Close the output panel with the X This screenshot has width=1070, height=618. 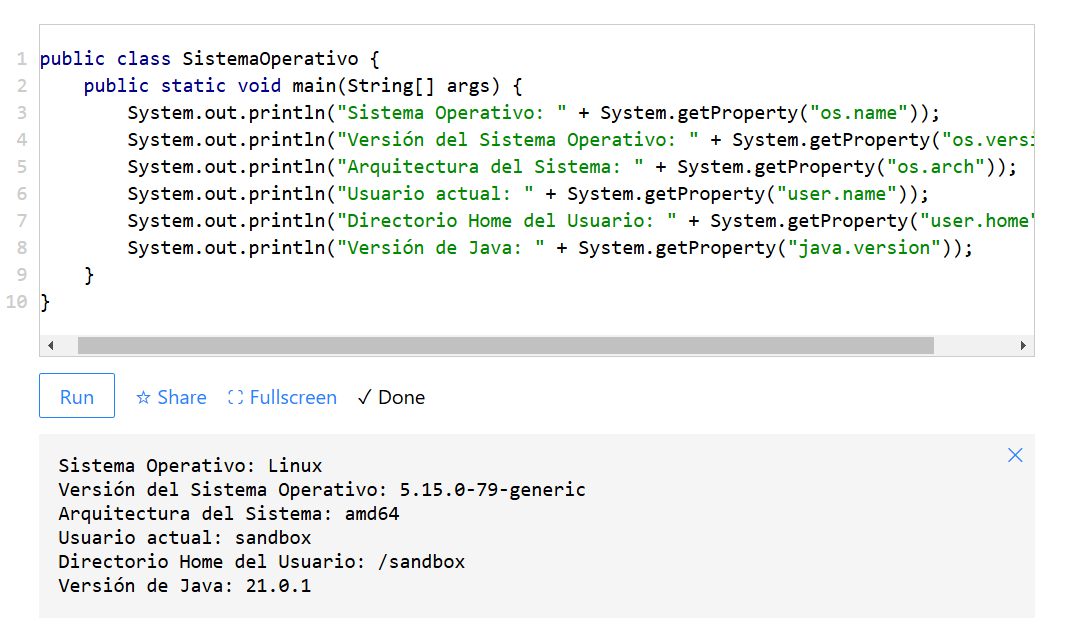click(x=1015, y=455)
